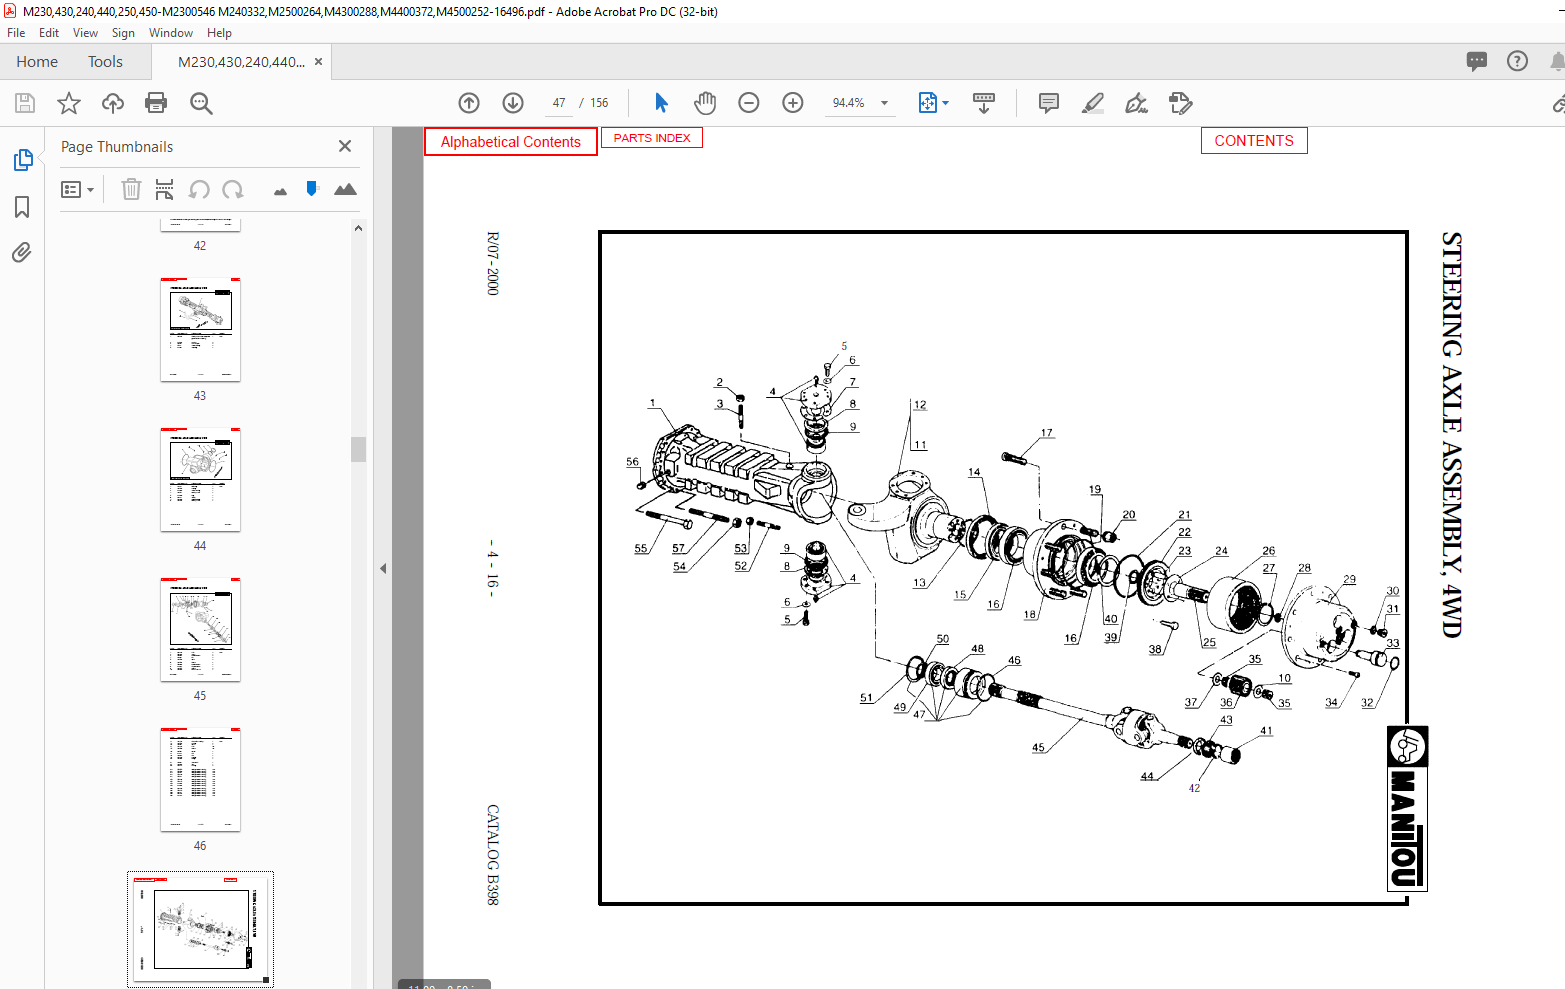Rotate pages clockwise
This screenshot has height=989, width=1565.
[x=233, y=189]
